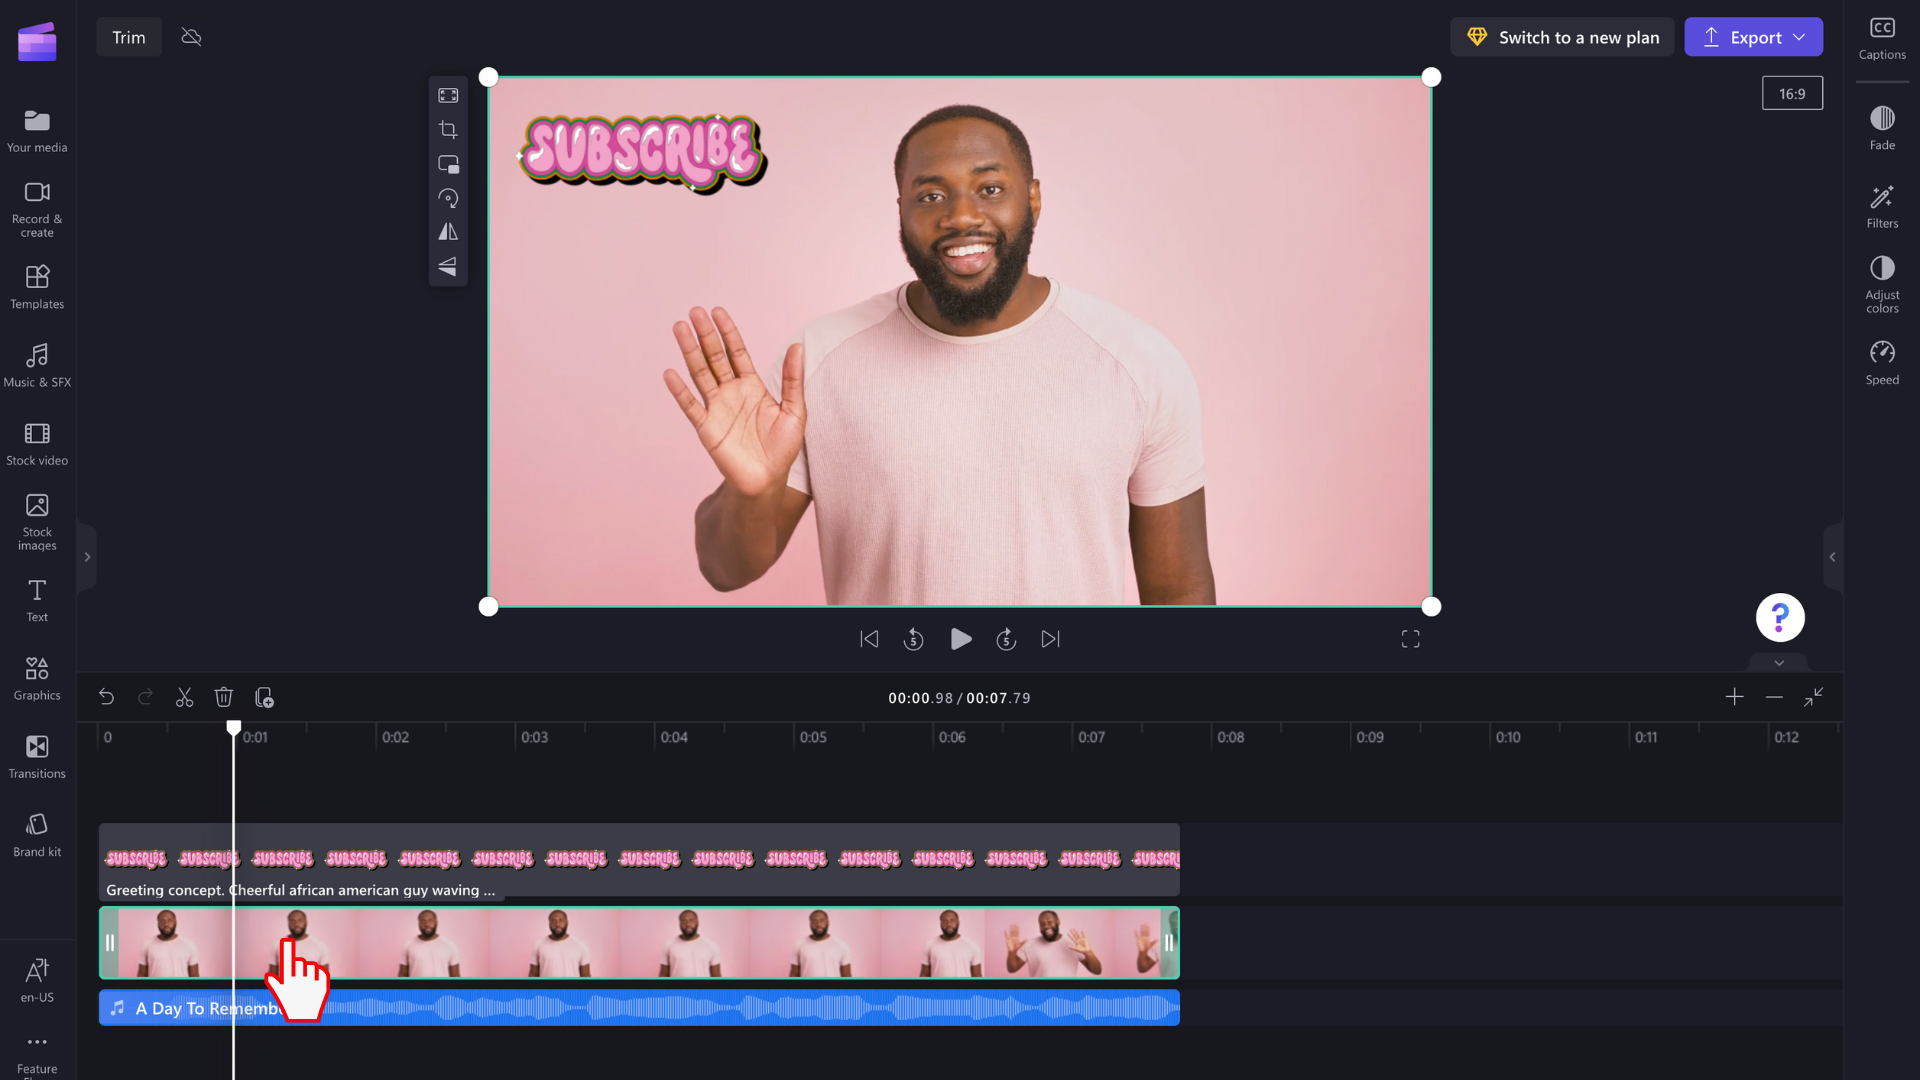The height and width of the screenshot is (1080, 1920).
Task: Open the Templates panel tab
Action: point(36,286)
